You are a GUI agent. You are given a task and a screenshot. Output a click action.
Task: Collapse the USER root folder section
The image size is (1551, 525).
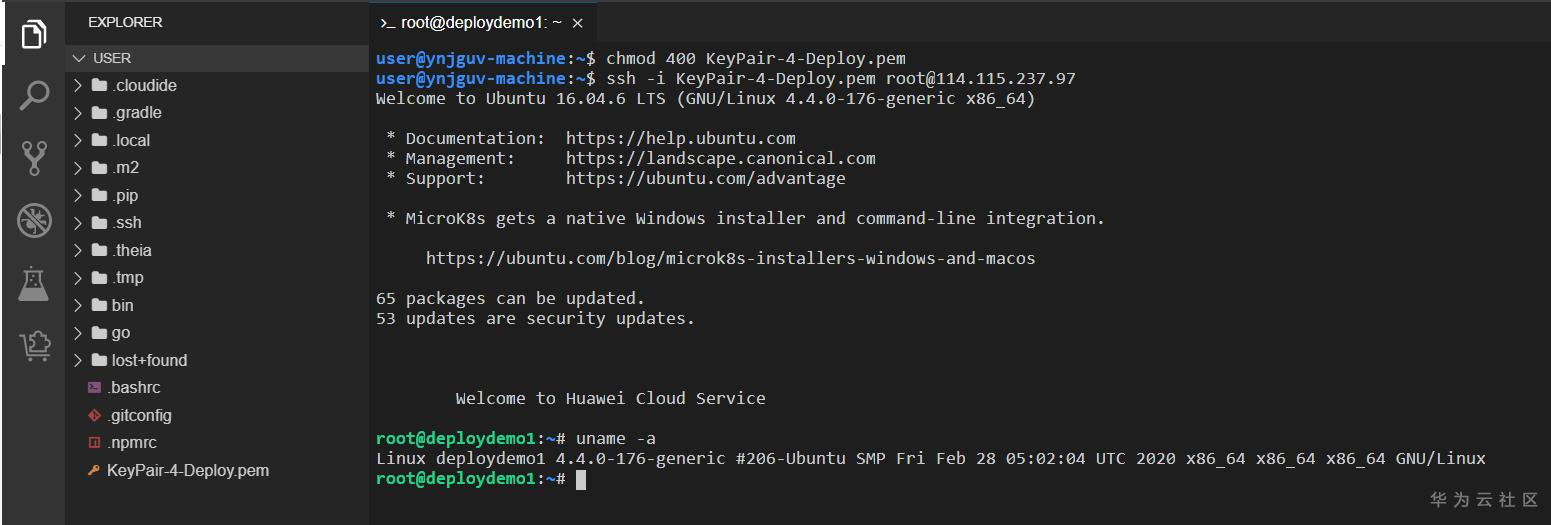[x=80, y=58]
